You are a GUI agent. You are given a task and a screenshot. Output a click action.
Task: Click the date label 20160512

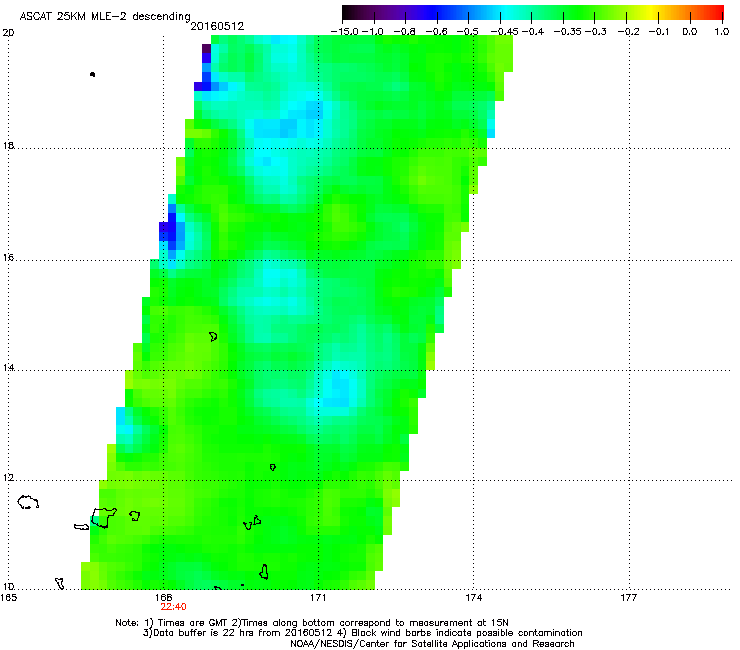217,26
